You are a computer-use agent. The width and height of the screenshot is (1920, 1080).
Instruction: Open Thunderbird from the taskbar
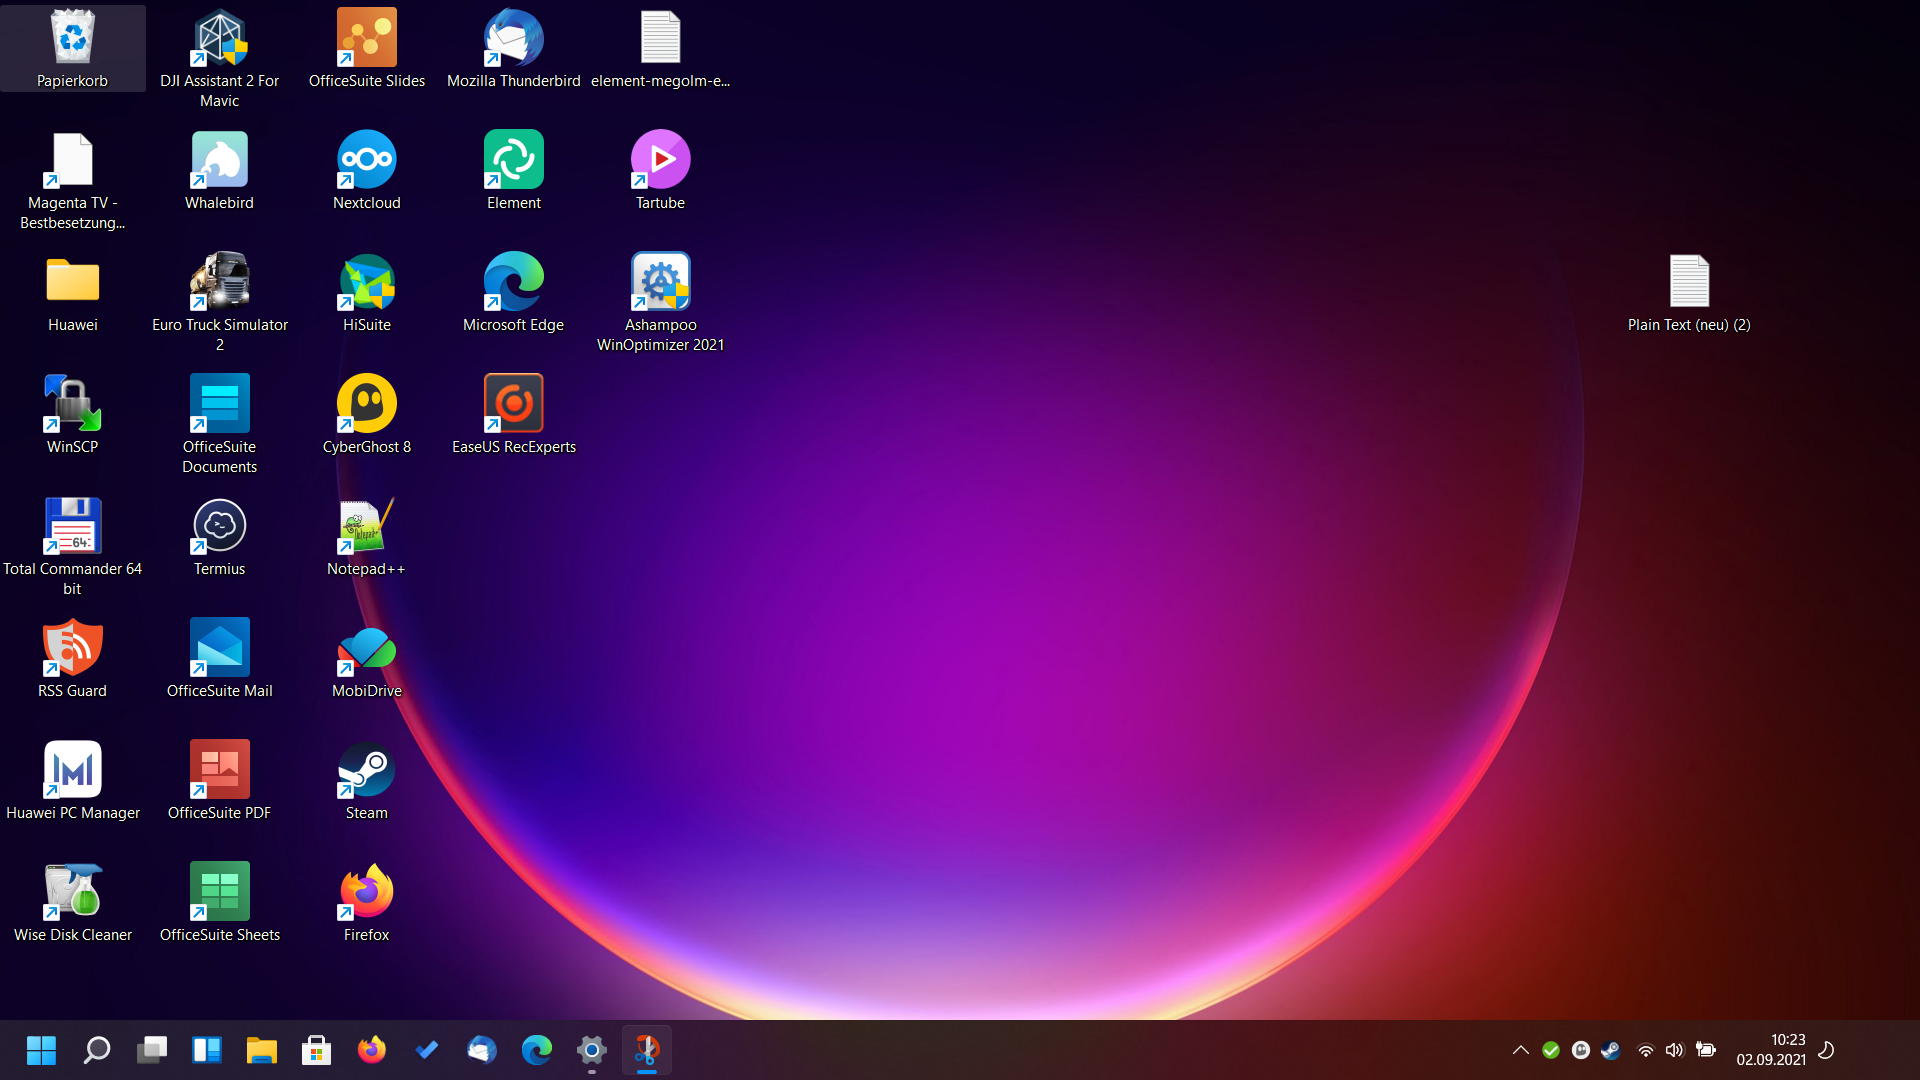(481, 1050)
